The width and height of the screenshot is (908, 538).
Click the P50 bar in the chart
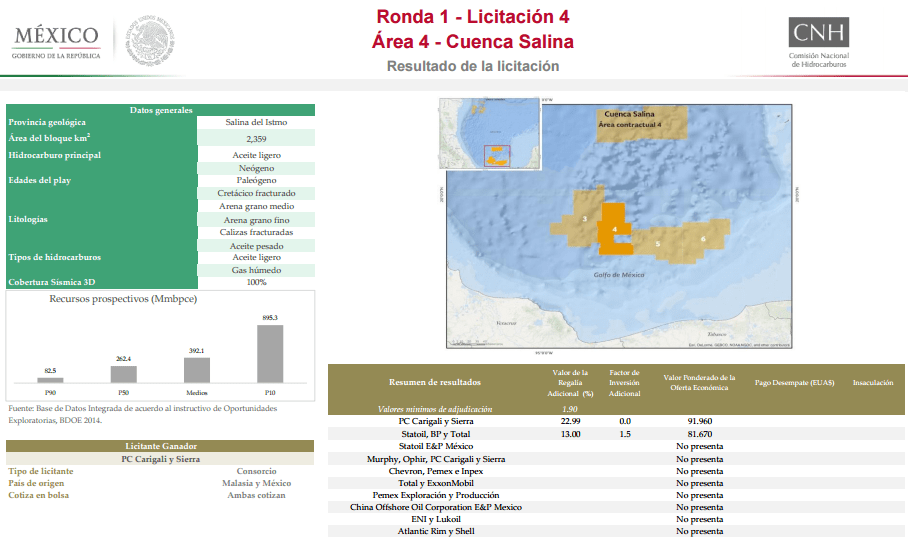123,374
